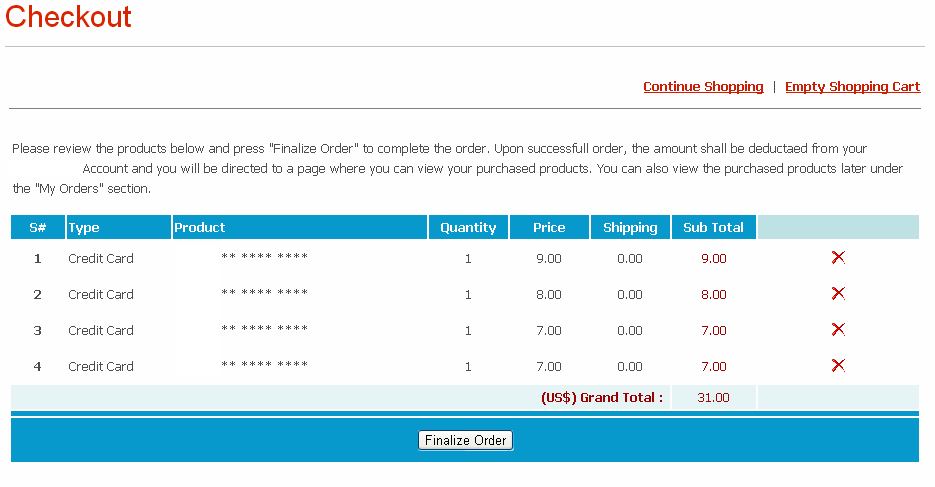Click the Product column header

click(200, 228)
